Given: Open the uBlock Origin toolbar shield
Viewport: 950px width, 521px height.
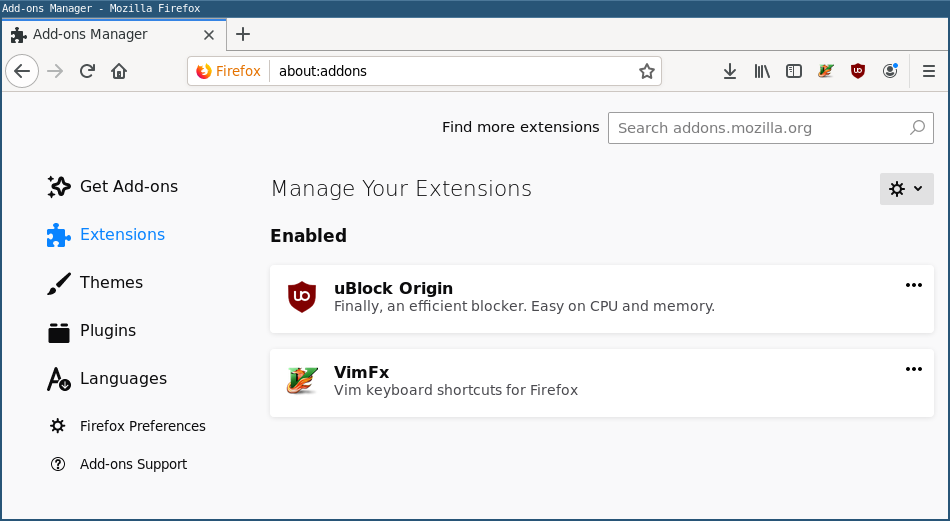Looking at the screenshot, I should tap(858, 71).
